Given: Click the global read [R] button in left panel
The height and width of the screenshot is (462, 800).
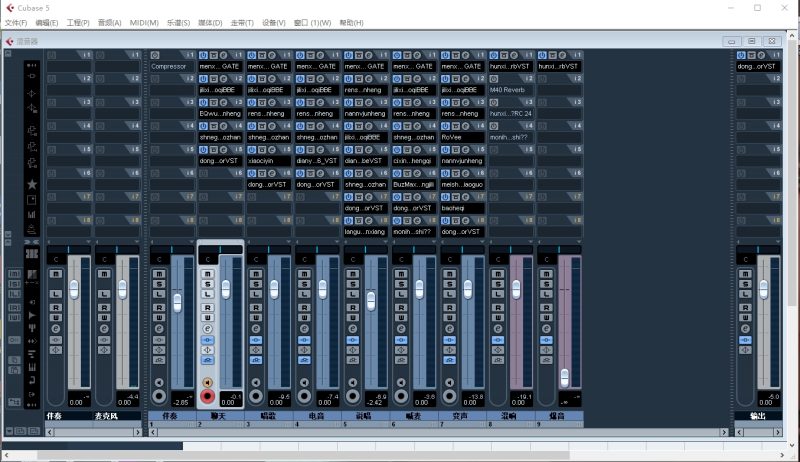Looking at the screenshot, I should click(x=14, y=307).
